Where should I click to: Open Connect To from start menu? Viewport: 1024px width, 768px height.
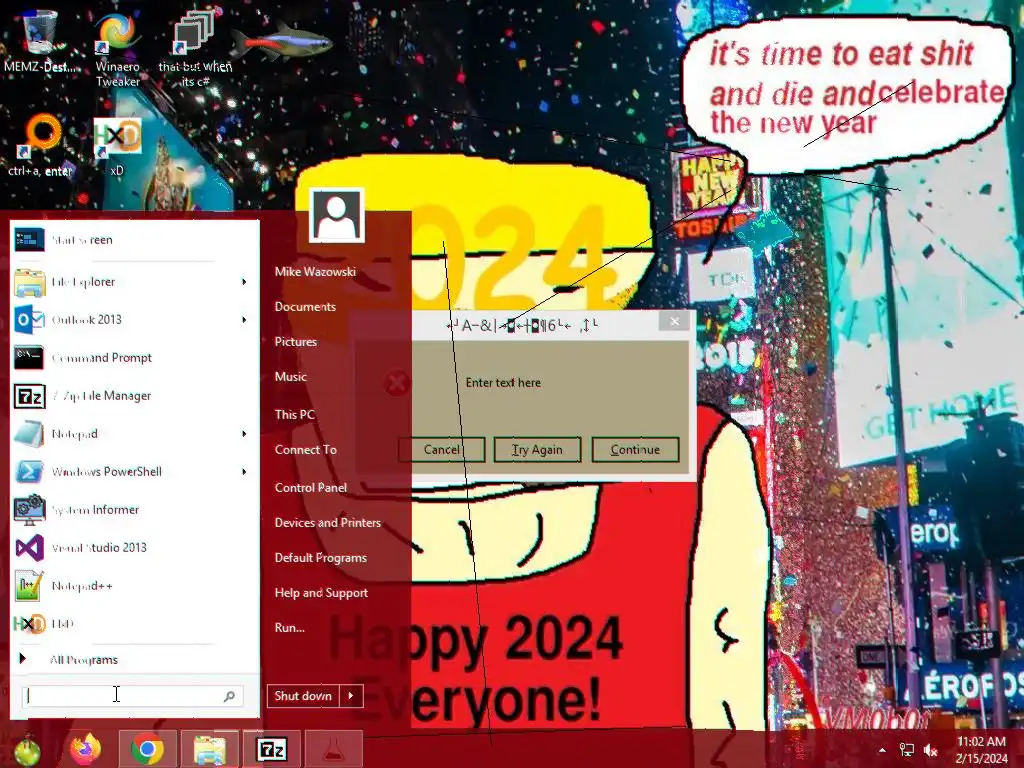(306, 450)
